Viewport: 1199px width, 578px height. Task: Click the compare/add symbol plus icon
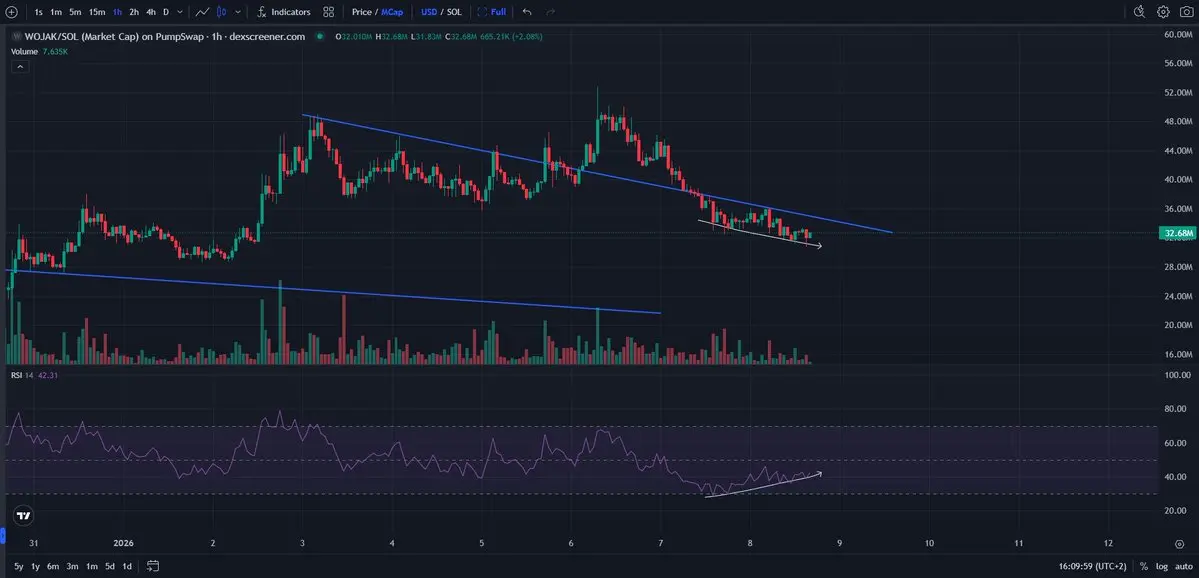11,12
